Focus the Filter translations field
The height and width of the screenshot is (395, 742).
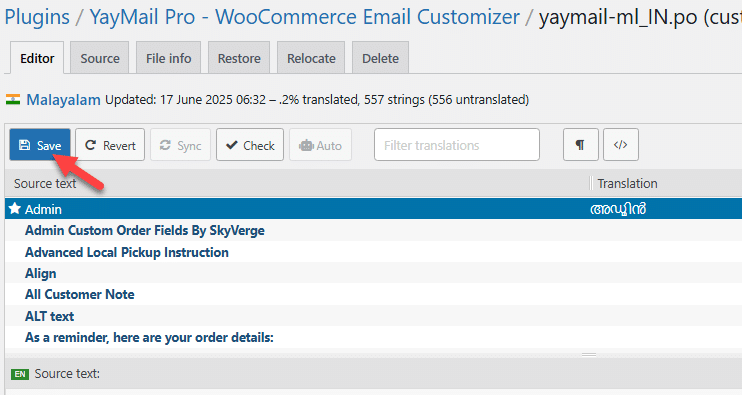(457, 145)
